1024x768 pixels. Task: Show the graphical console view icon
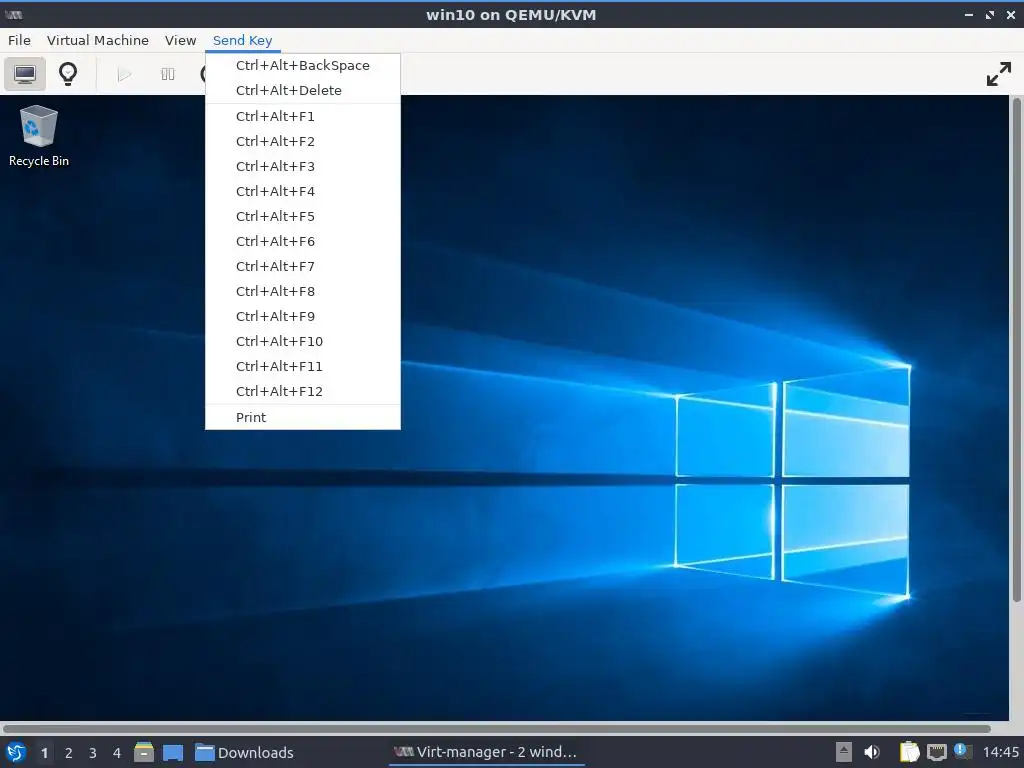(25, 74)
